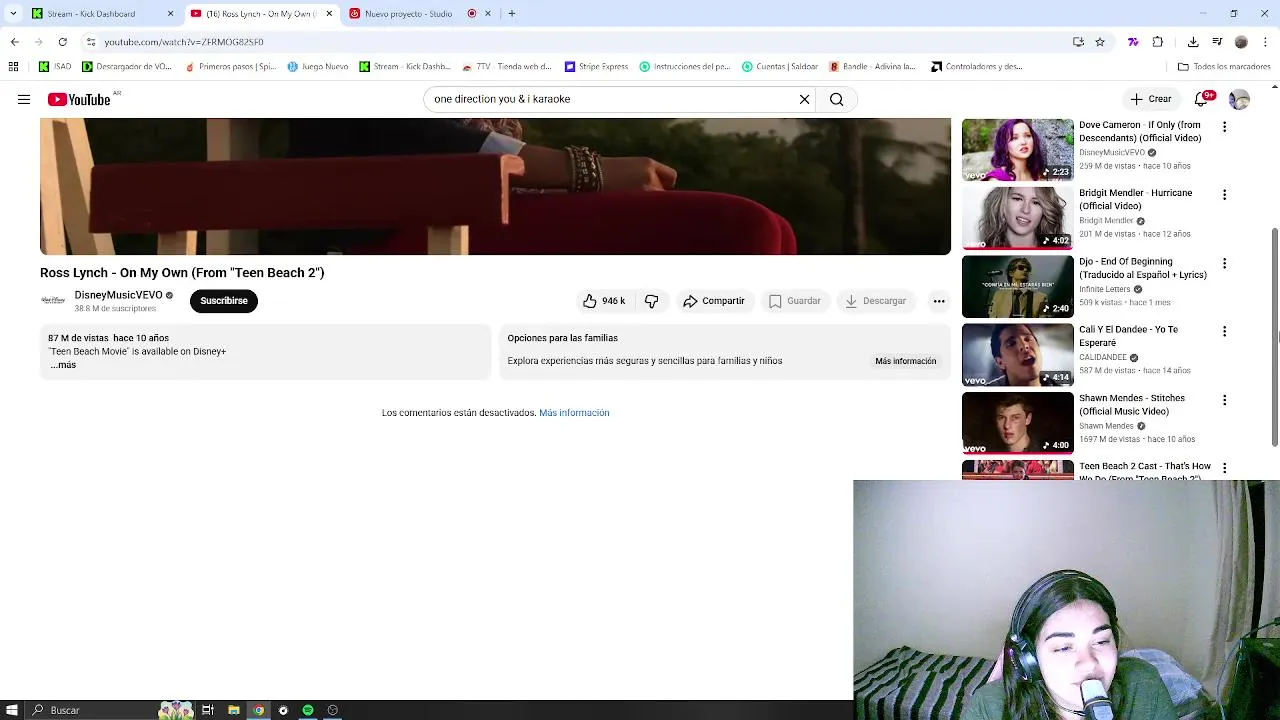Clear the YouTube search box text
The width and height of the screenshot is (1280, 720).
(x=804, y=99)
